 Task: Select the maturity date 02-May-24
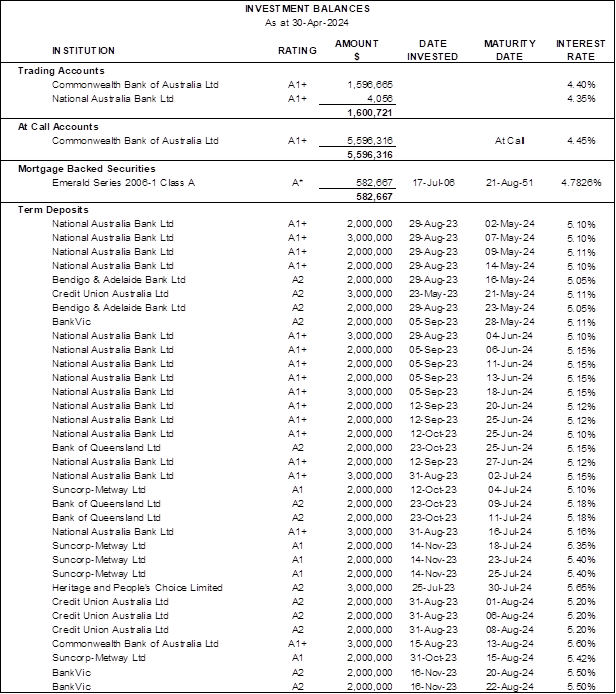(509, 224)
